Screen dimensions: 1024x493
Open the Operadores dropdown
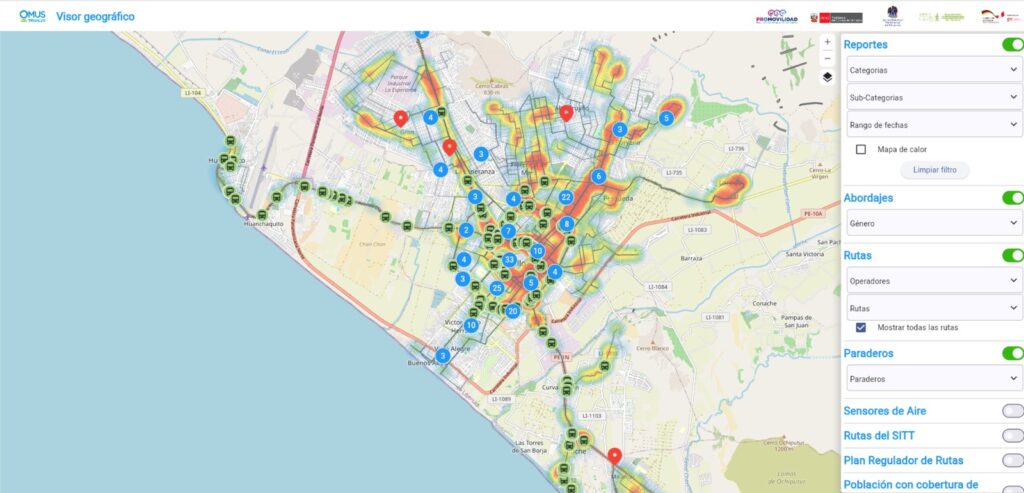(x=931, y=281)
